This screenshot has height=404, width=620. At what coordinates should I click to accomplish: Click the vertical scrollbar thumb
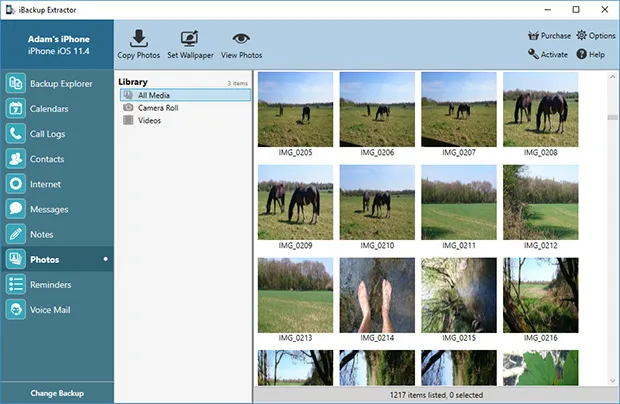click(x=612, y=117)
